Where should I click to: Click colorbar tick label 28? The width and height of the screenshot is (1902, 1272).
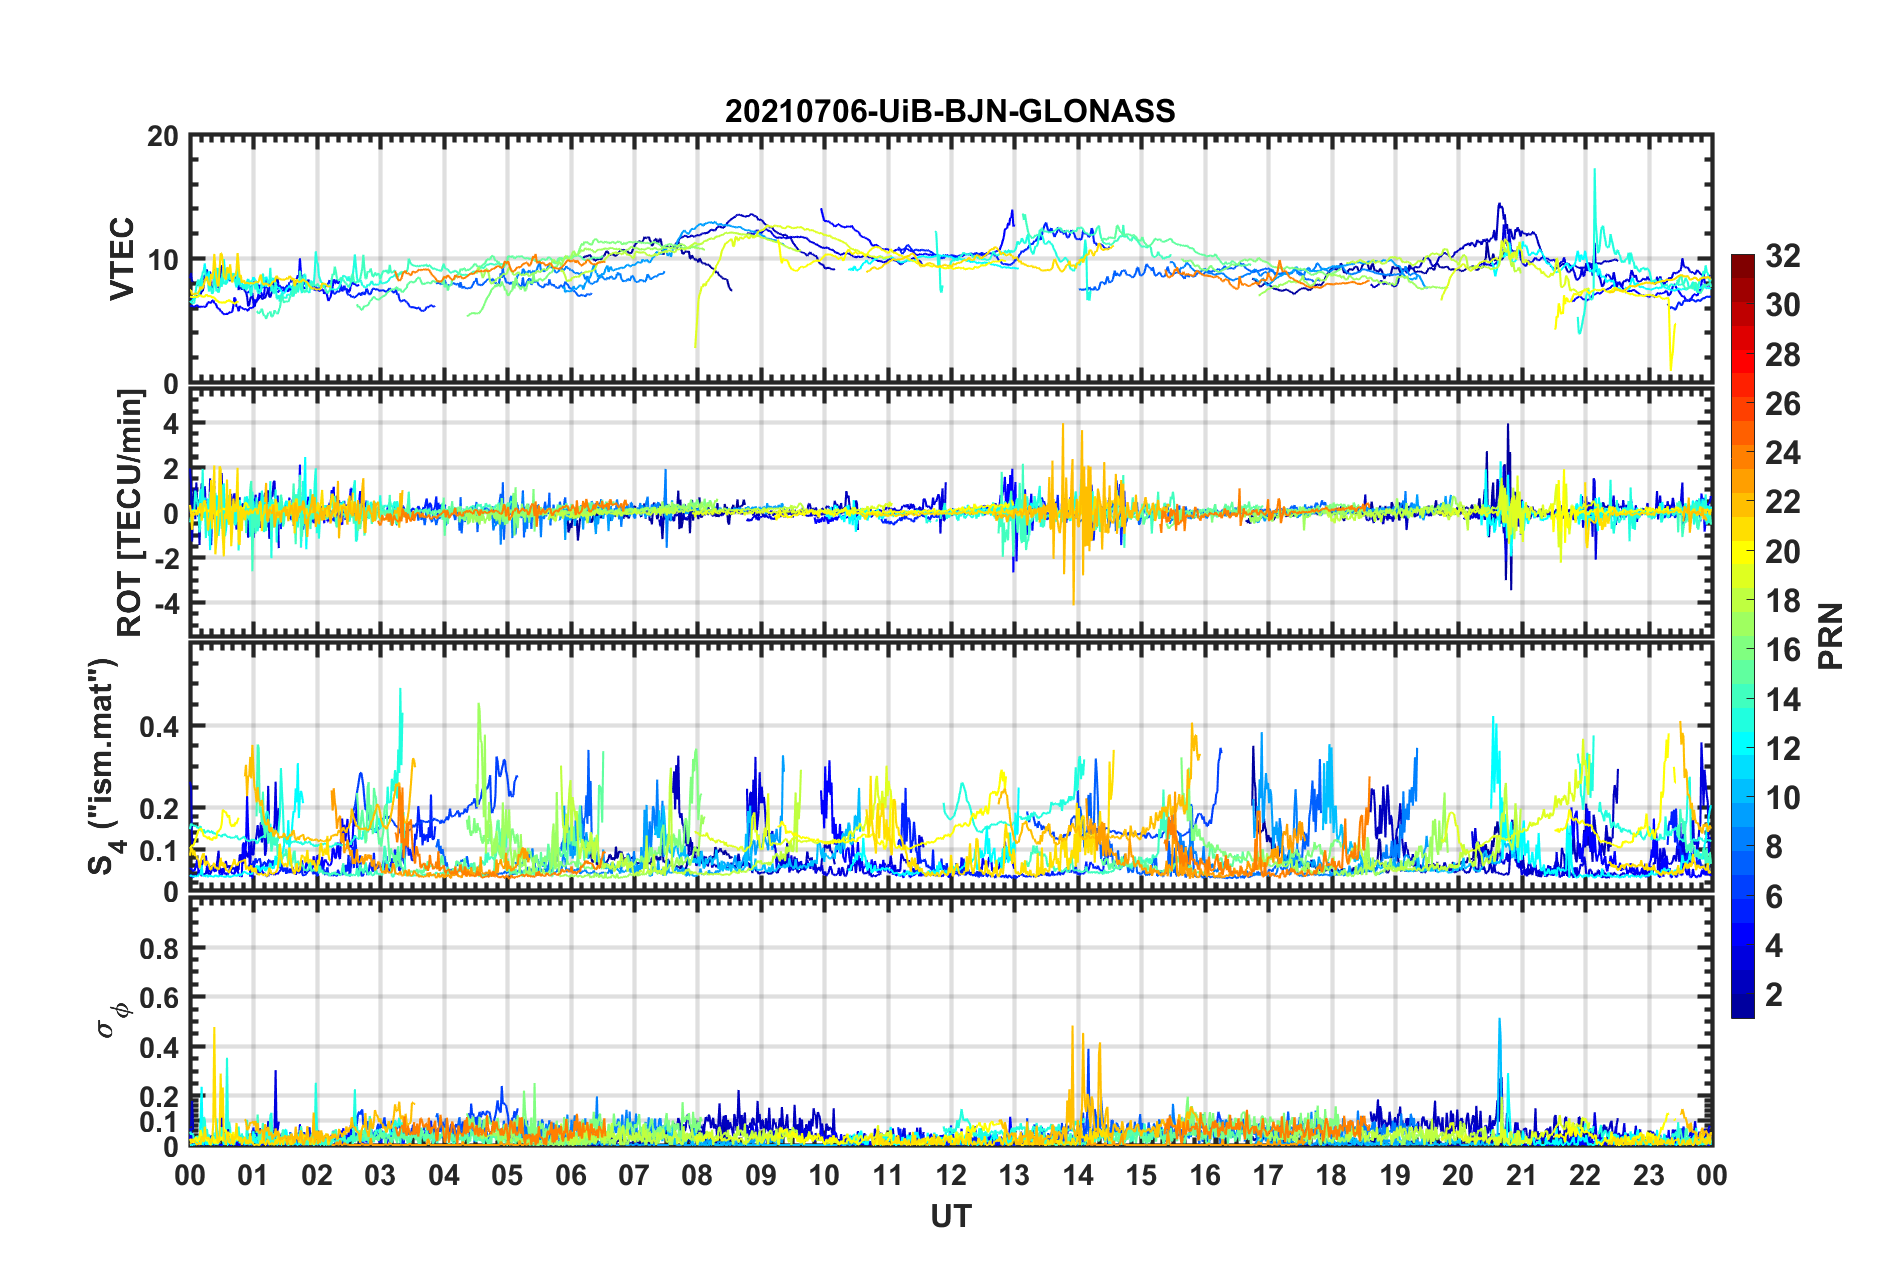pyautogui.click(x=1782, y=355)
